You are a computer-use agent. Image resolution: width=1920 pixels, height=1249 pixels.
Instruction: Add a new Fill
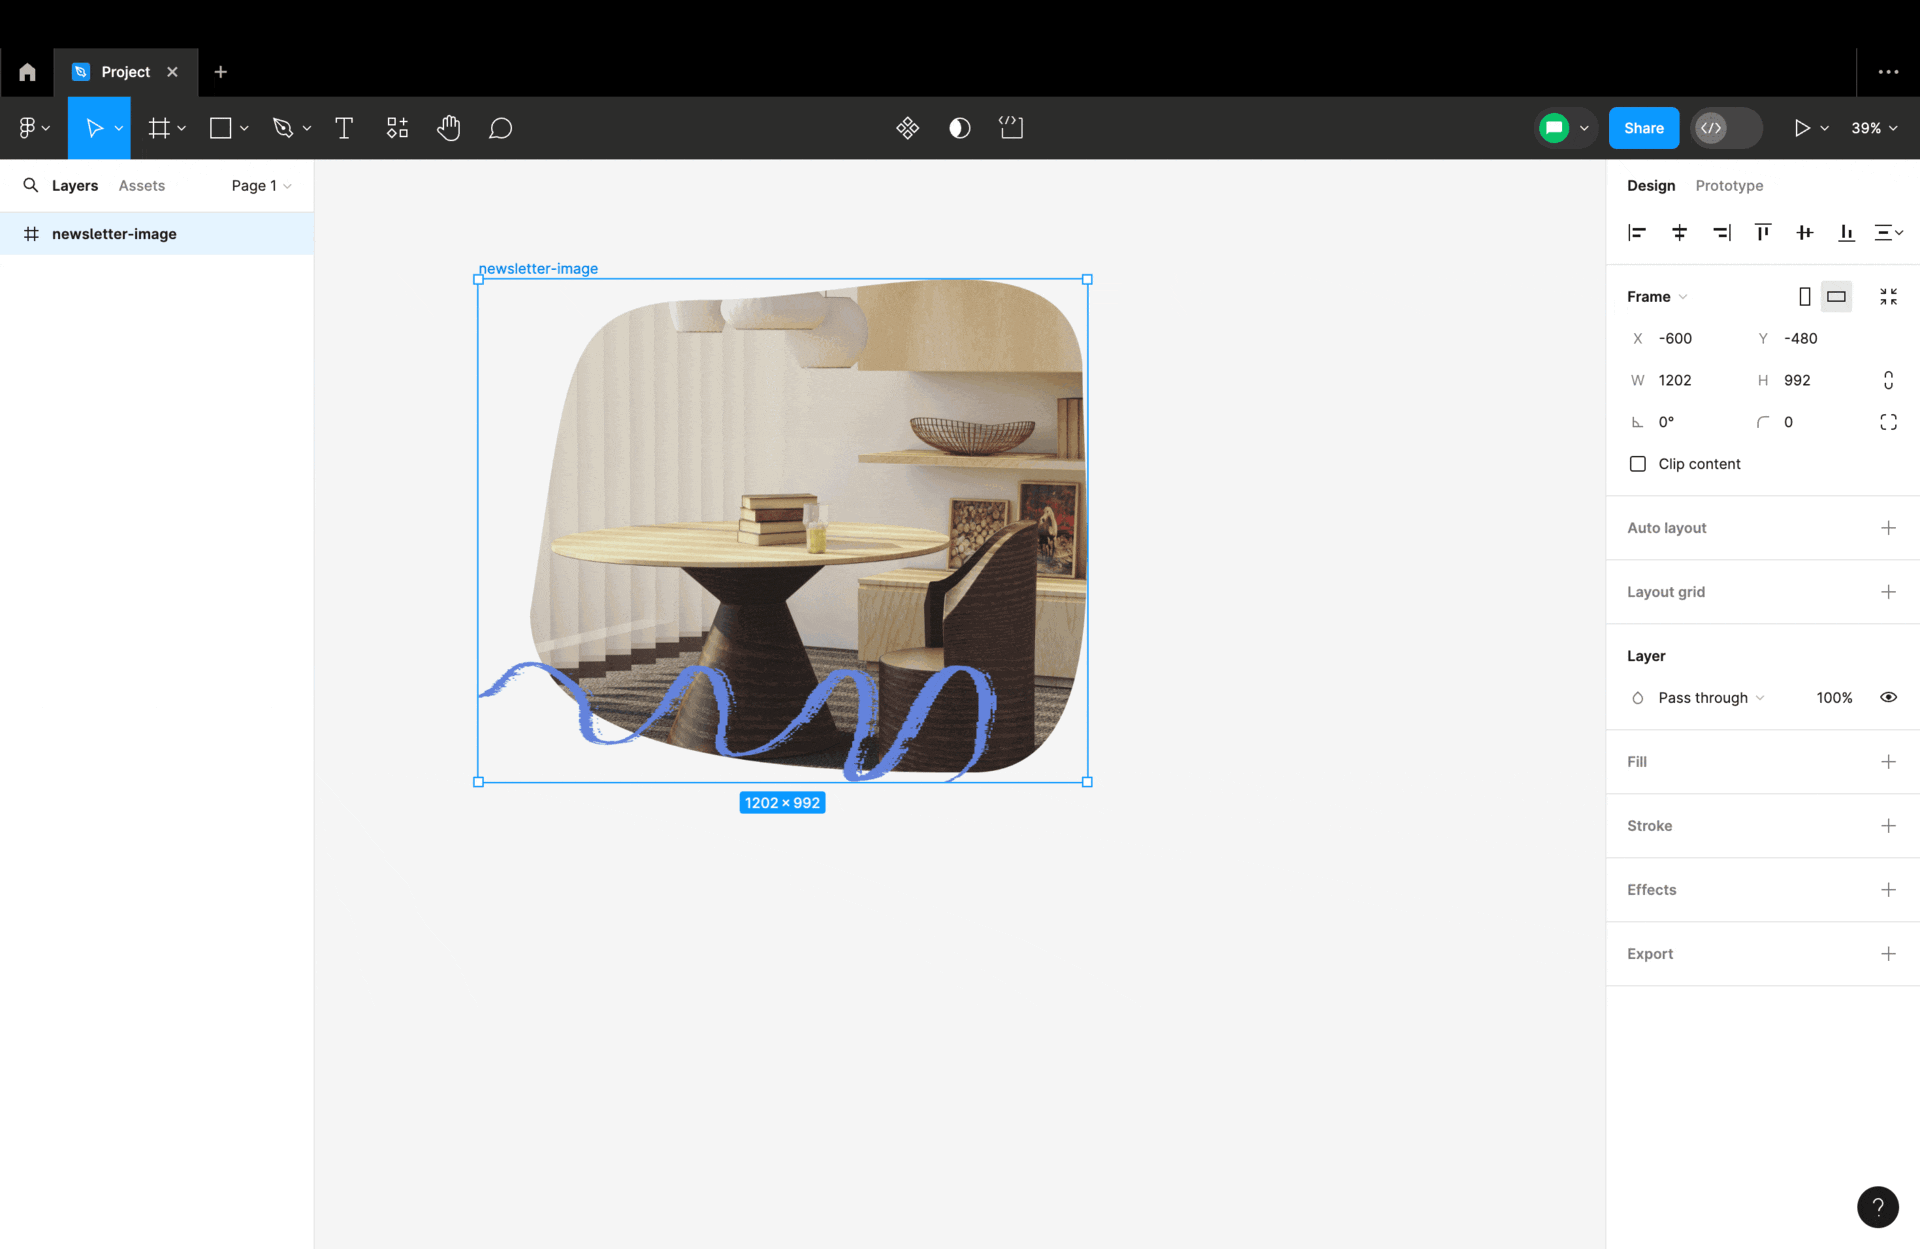click(1888, 762)
